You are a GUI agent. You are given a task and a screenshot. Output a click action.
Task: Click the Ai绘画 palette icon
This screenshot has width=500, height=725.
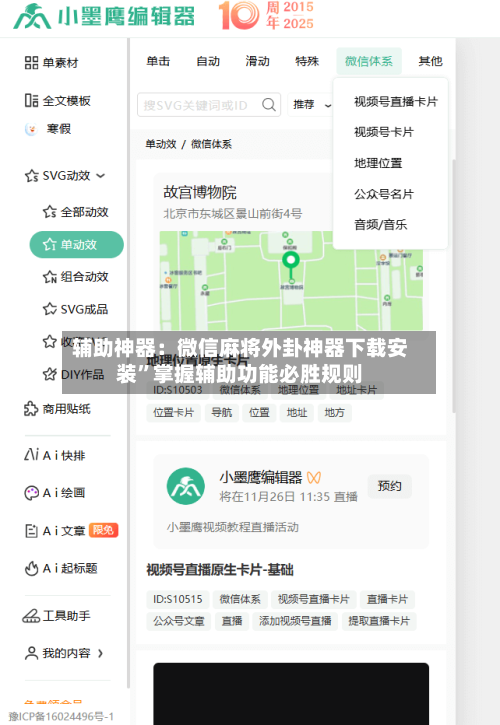click(x=31, y=493)
